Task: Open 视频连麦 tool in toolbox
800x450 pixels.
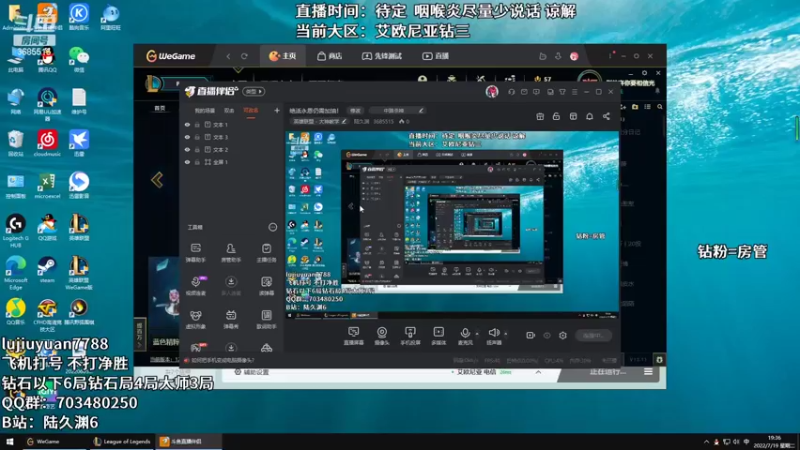Action: coord(195,286)
